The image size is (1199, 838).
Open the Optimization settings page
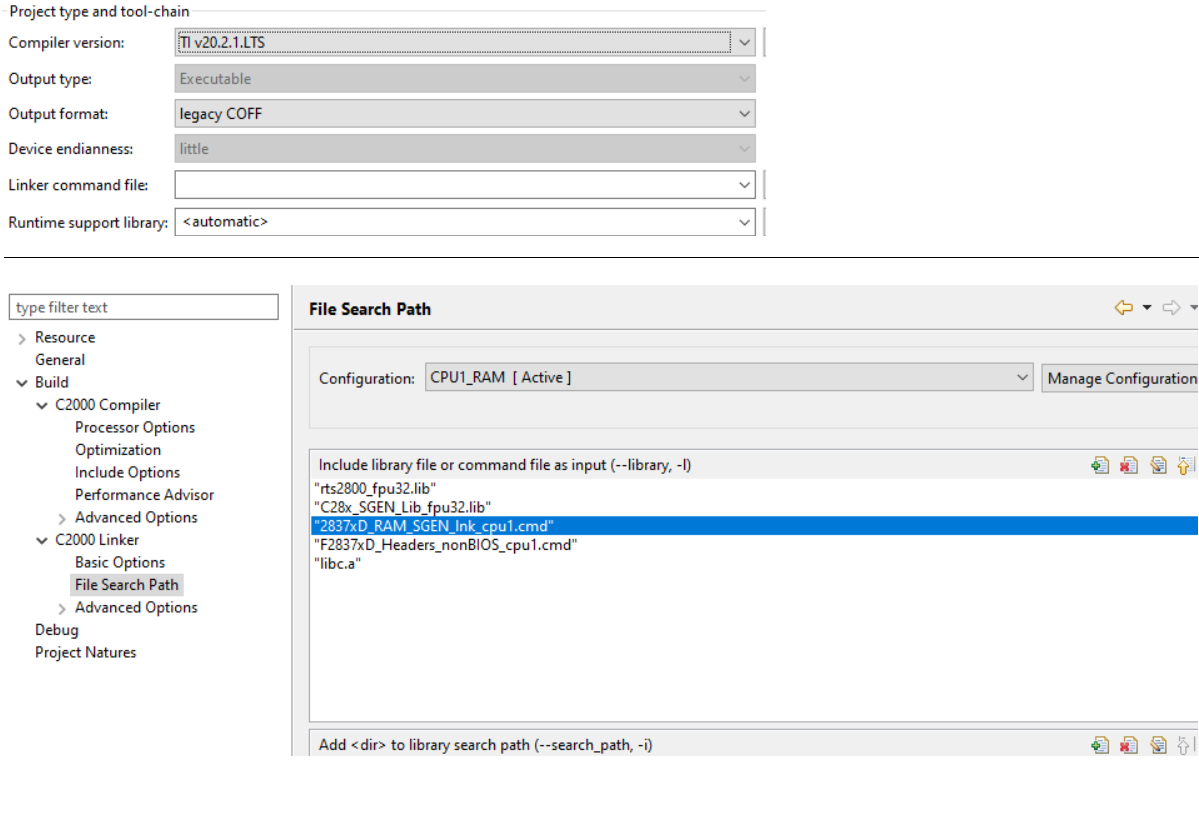[117, 449]
